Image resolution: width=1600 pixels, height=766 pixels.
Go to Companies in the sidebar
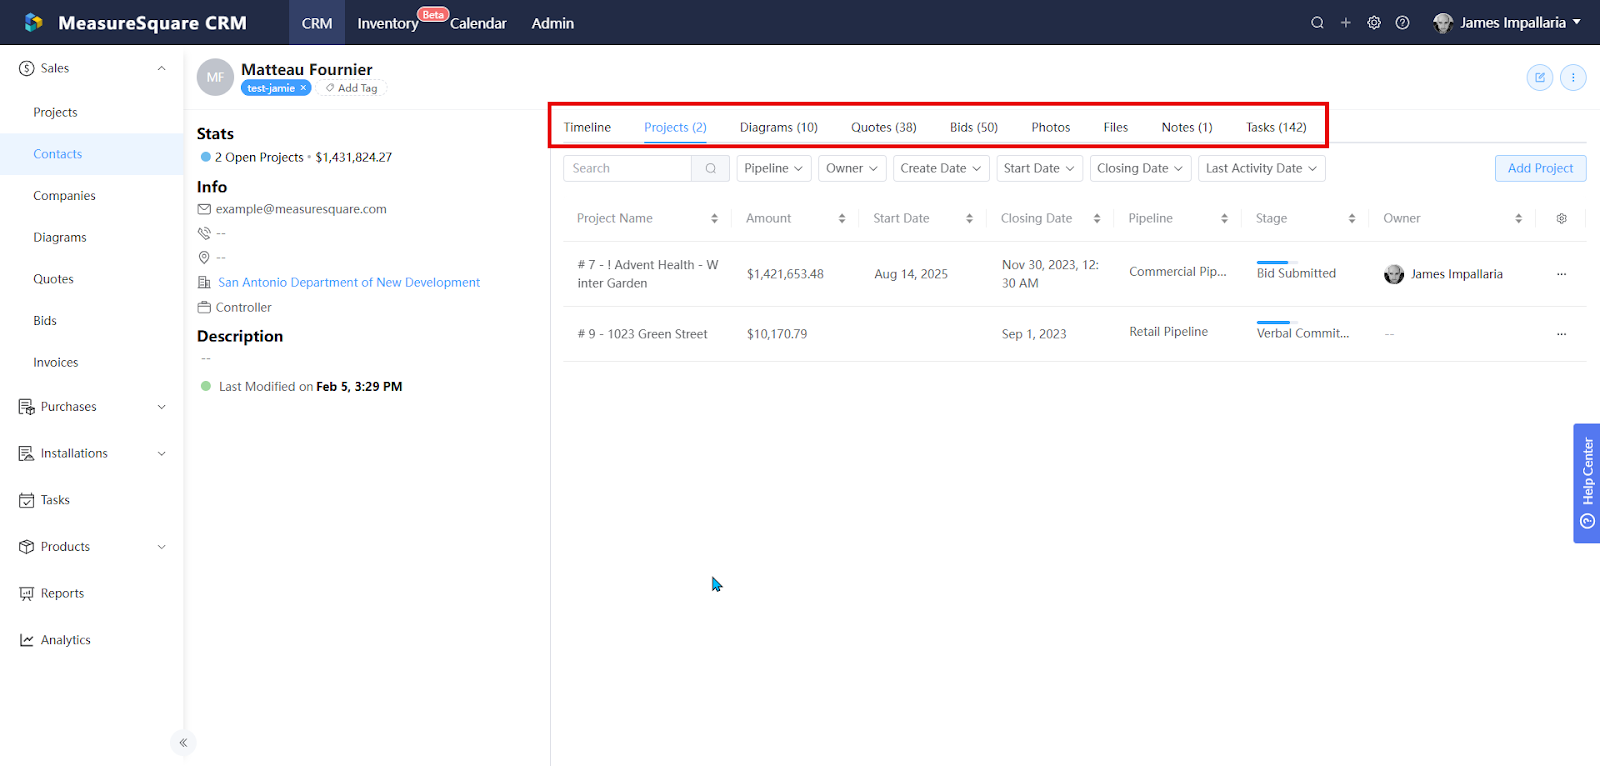click(x=64, y=196)
